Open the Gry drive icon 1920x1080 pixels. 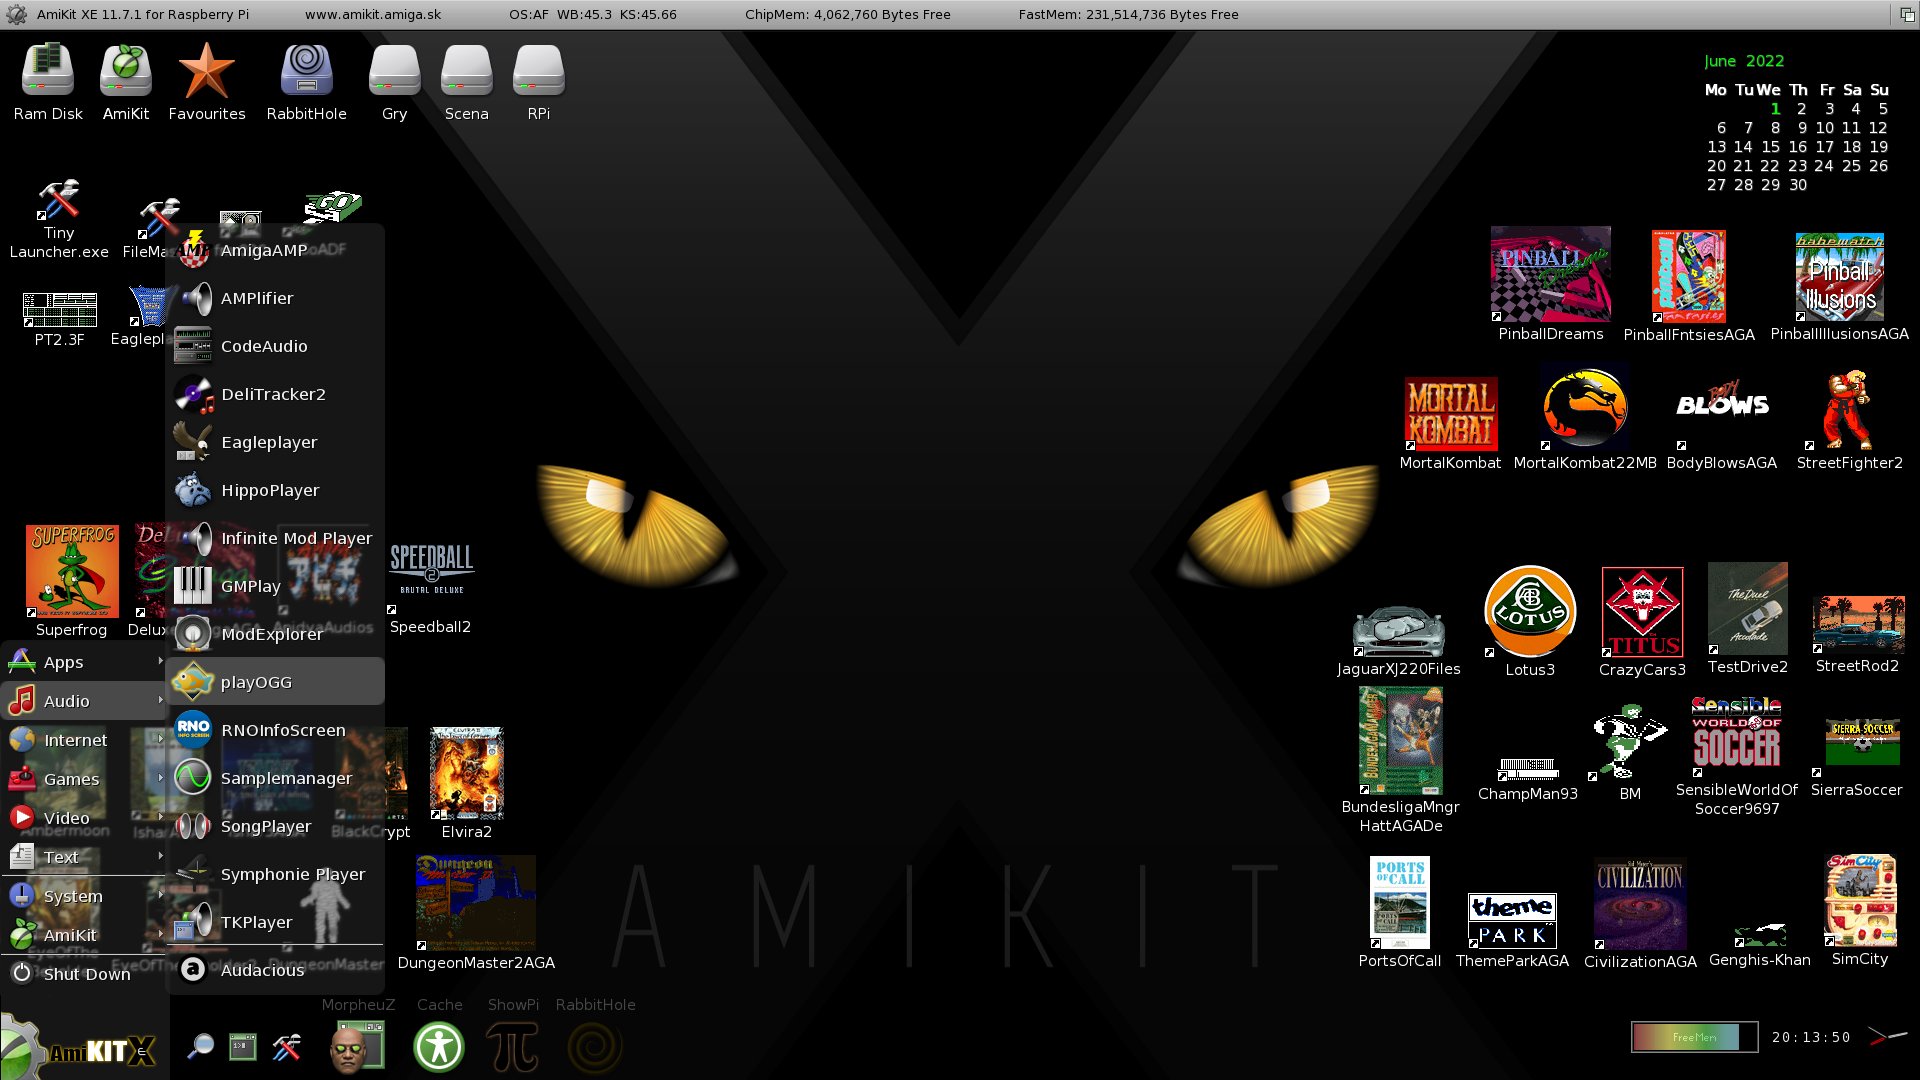click(x=394, y=71)
